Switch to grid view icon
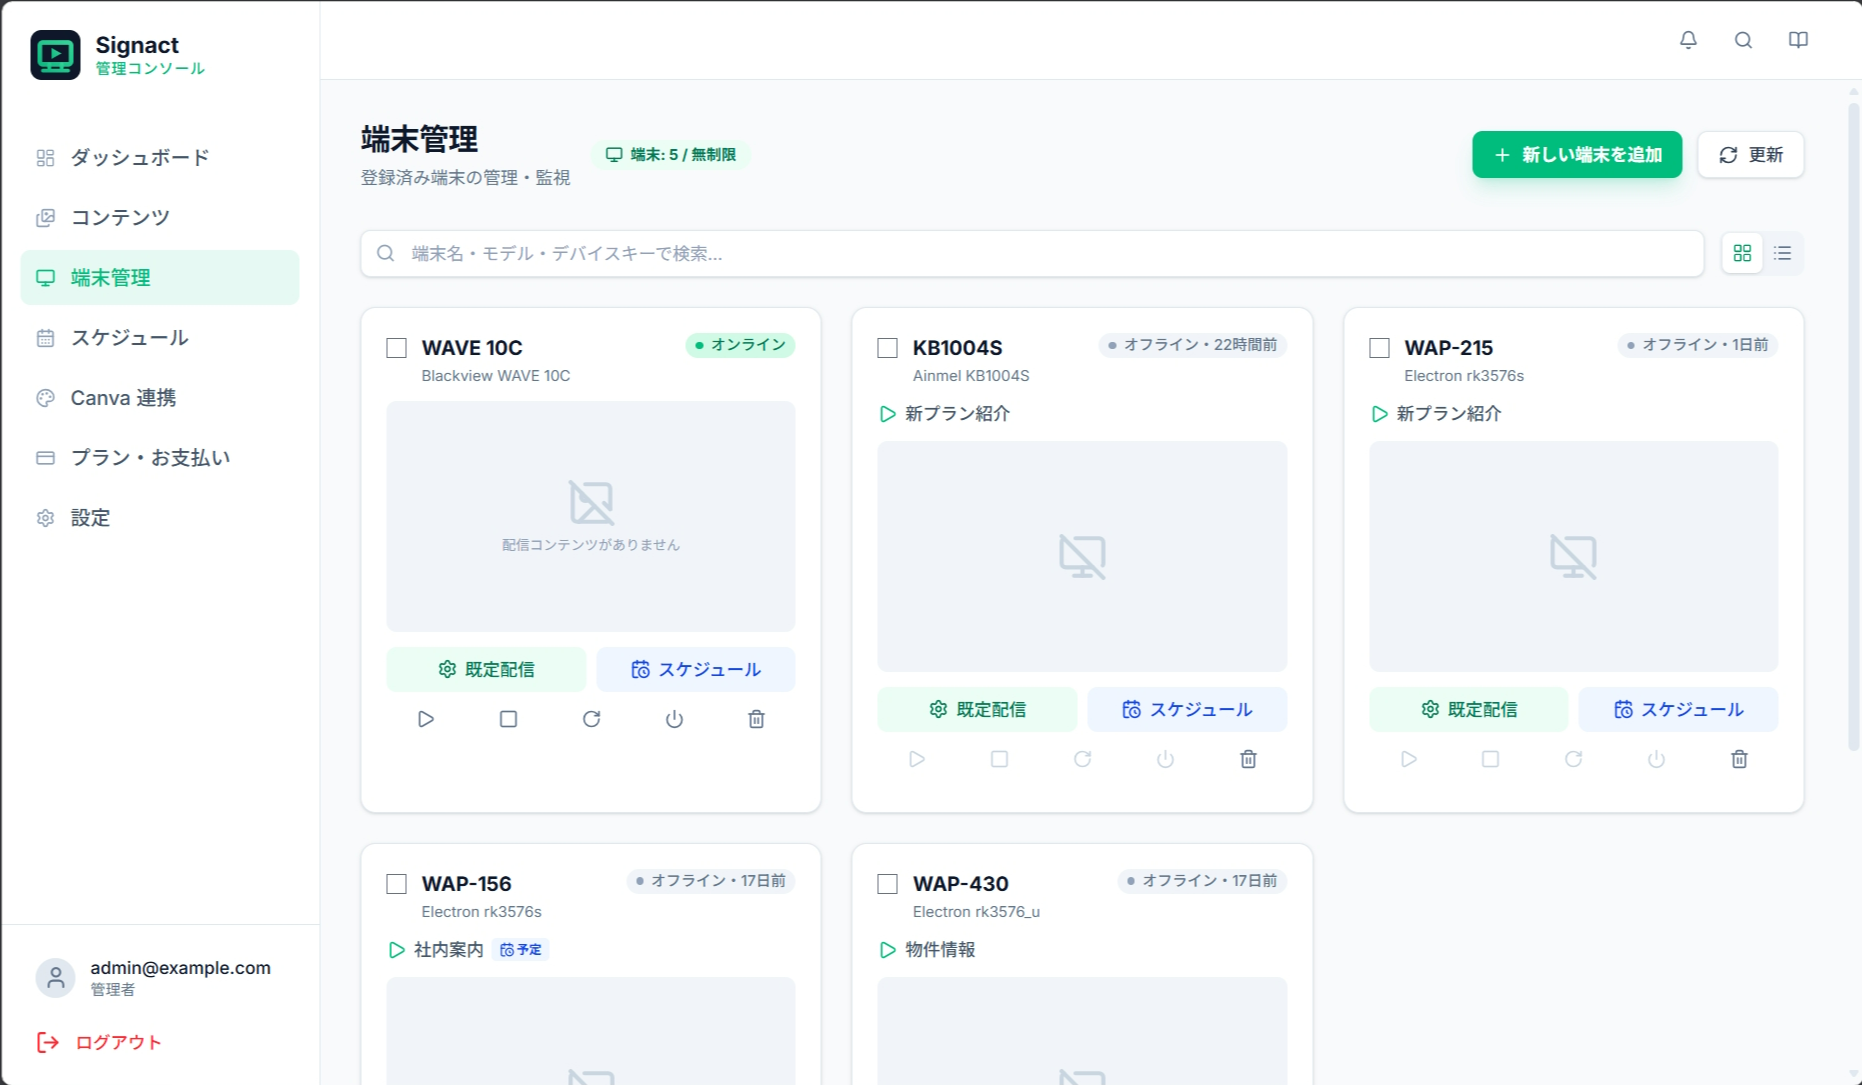Viewport: 1862px width, 1085px height. point(1742,253)
